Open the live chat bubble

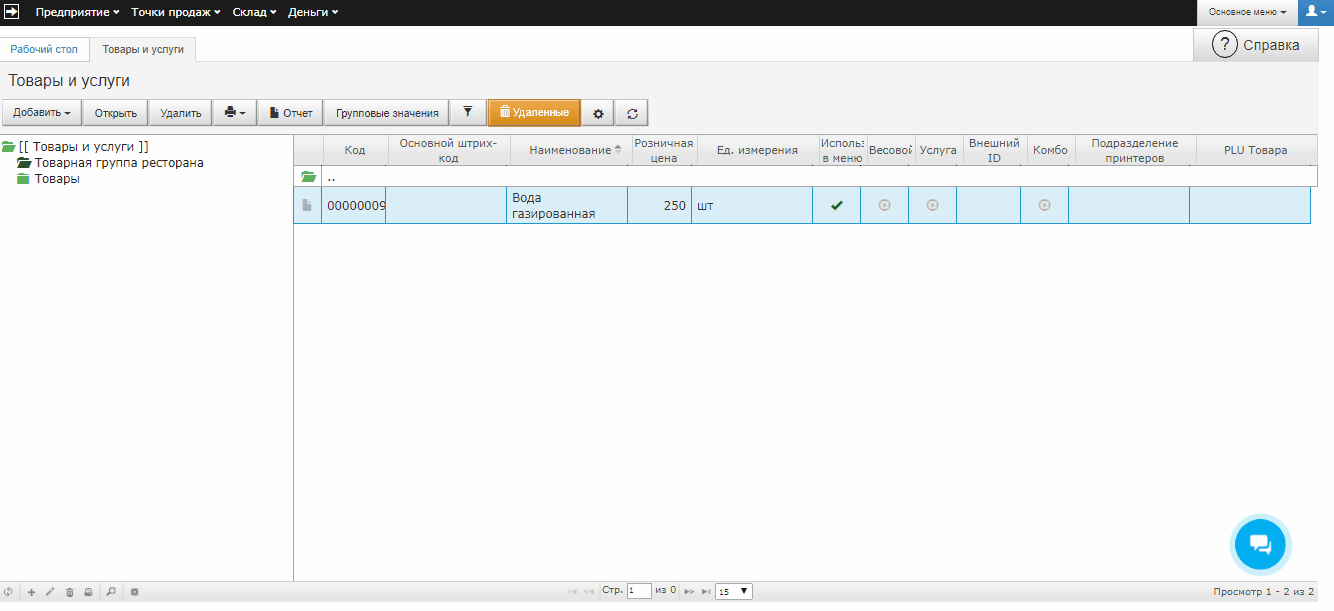[1260, 544]
